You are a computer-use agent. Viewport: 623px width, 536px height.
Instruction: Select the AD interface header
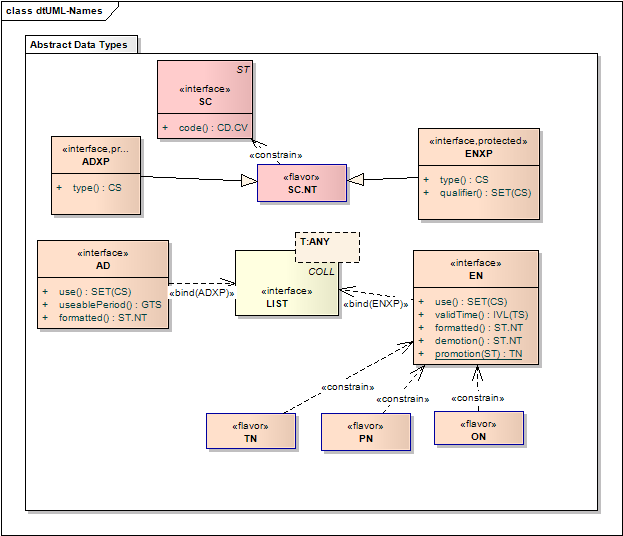pos(103,259)
